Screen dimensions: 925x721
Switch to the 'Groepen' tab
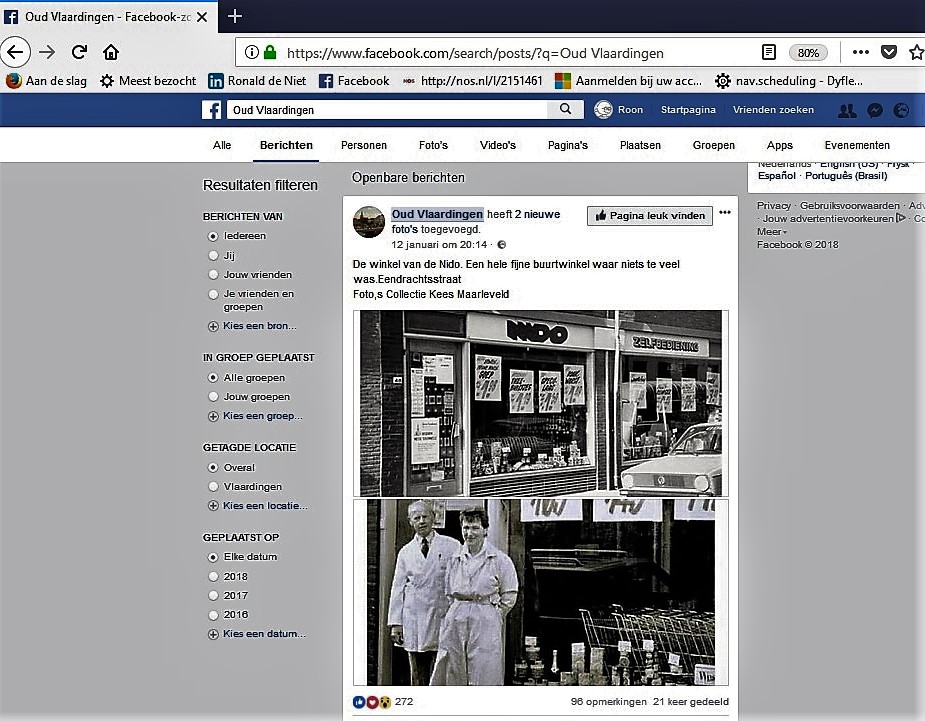[713, 145]
